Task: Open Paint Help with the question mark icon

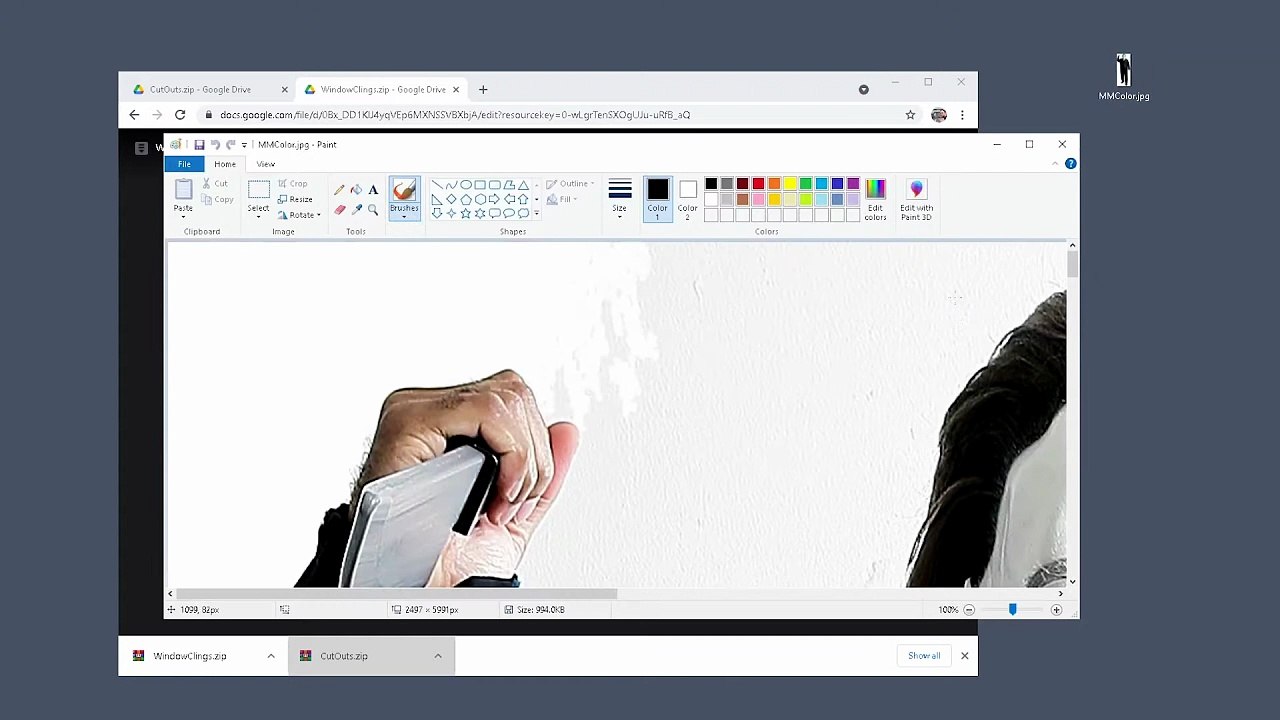Action: [1070, 164]
